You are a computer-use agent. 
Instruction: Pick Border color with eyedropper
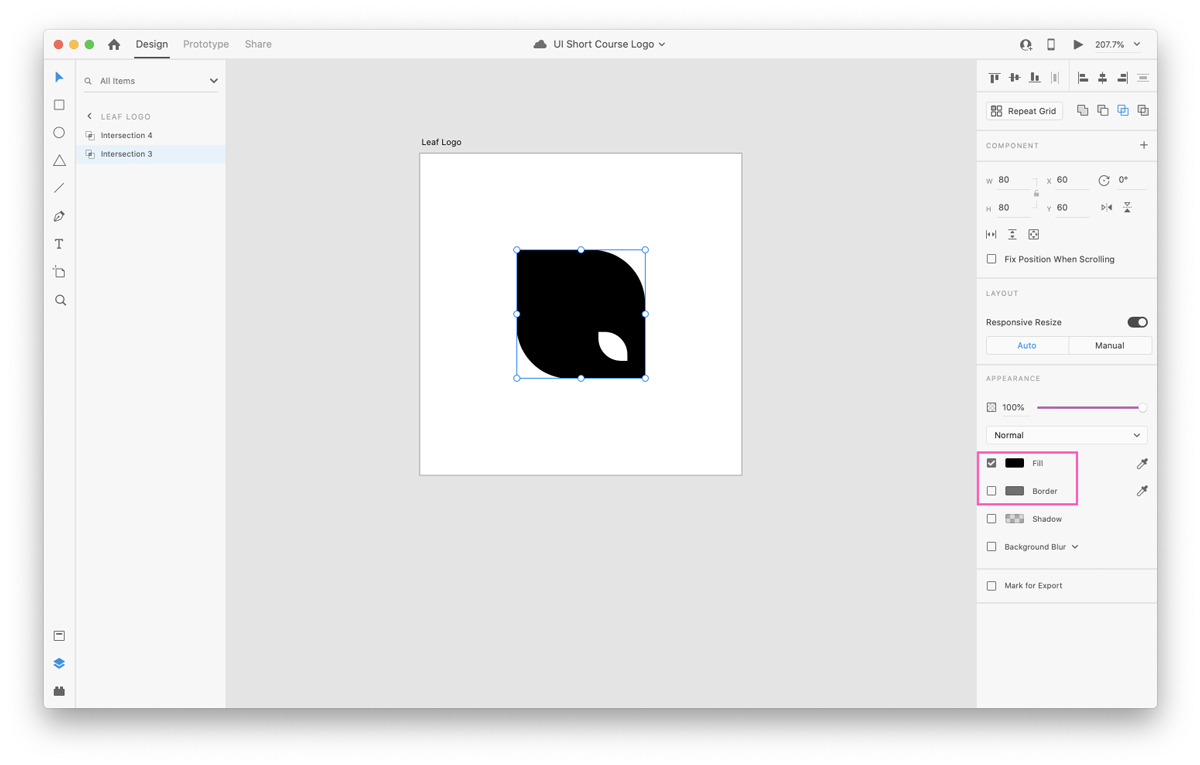[x=1142, y=491]
